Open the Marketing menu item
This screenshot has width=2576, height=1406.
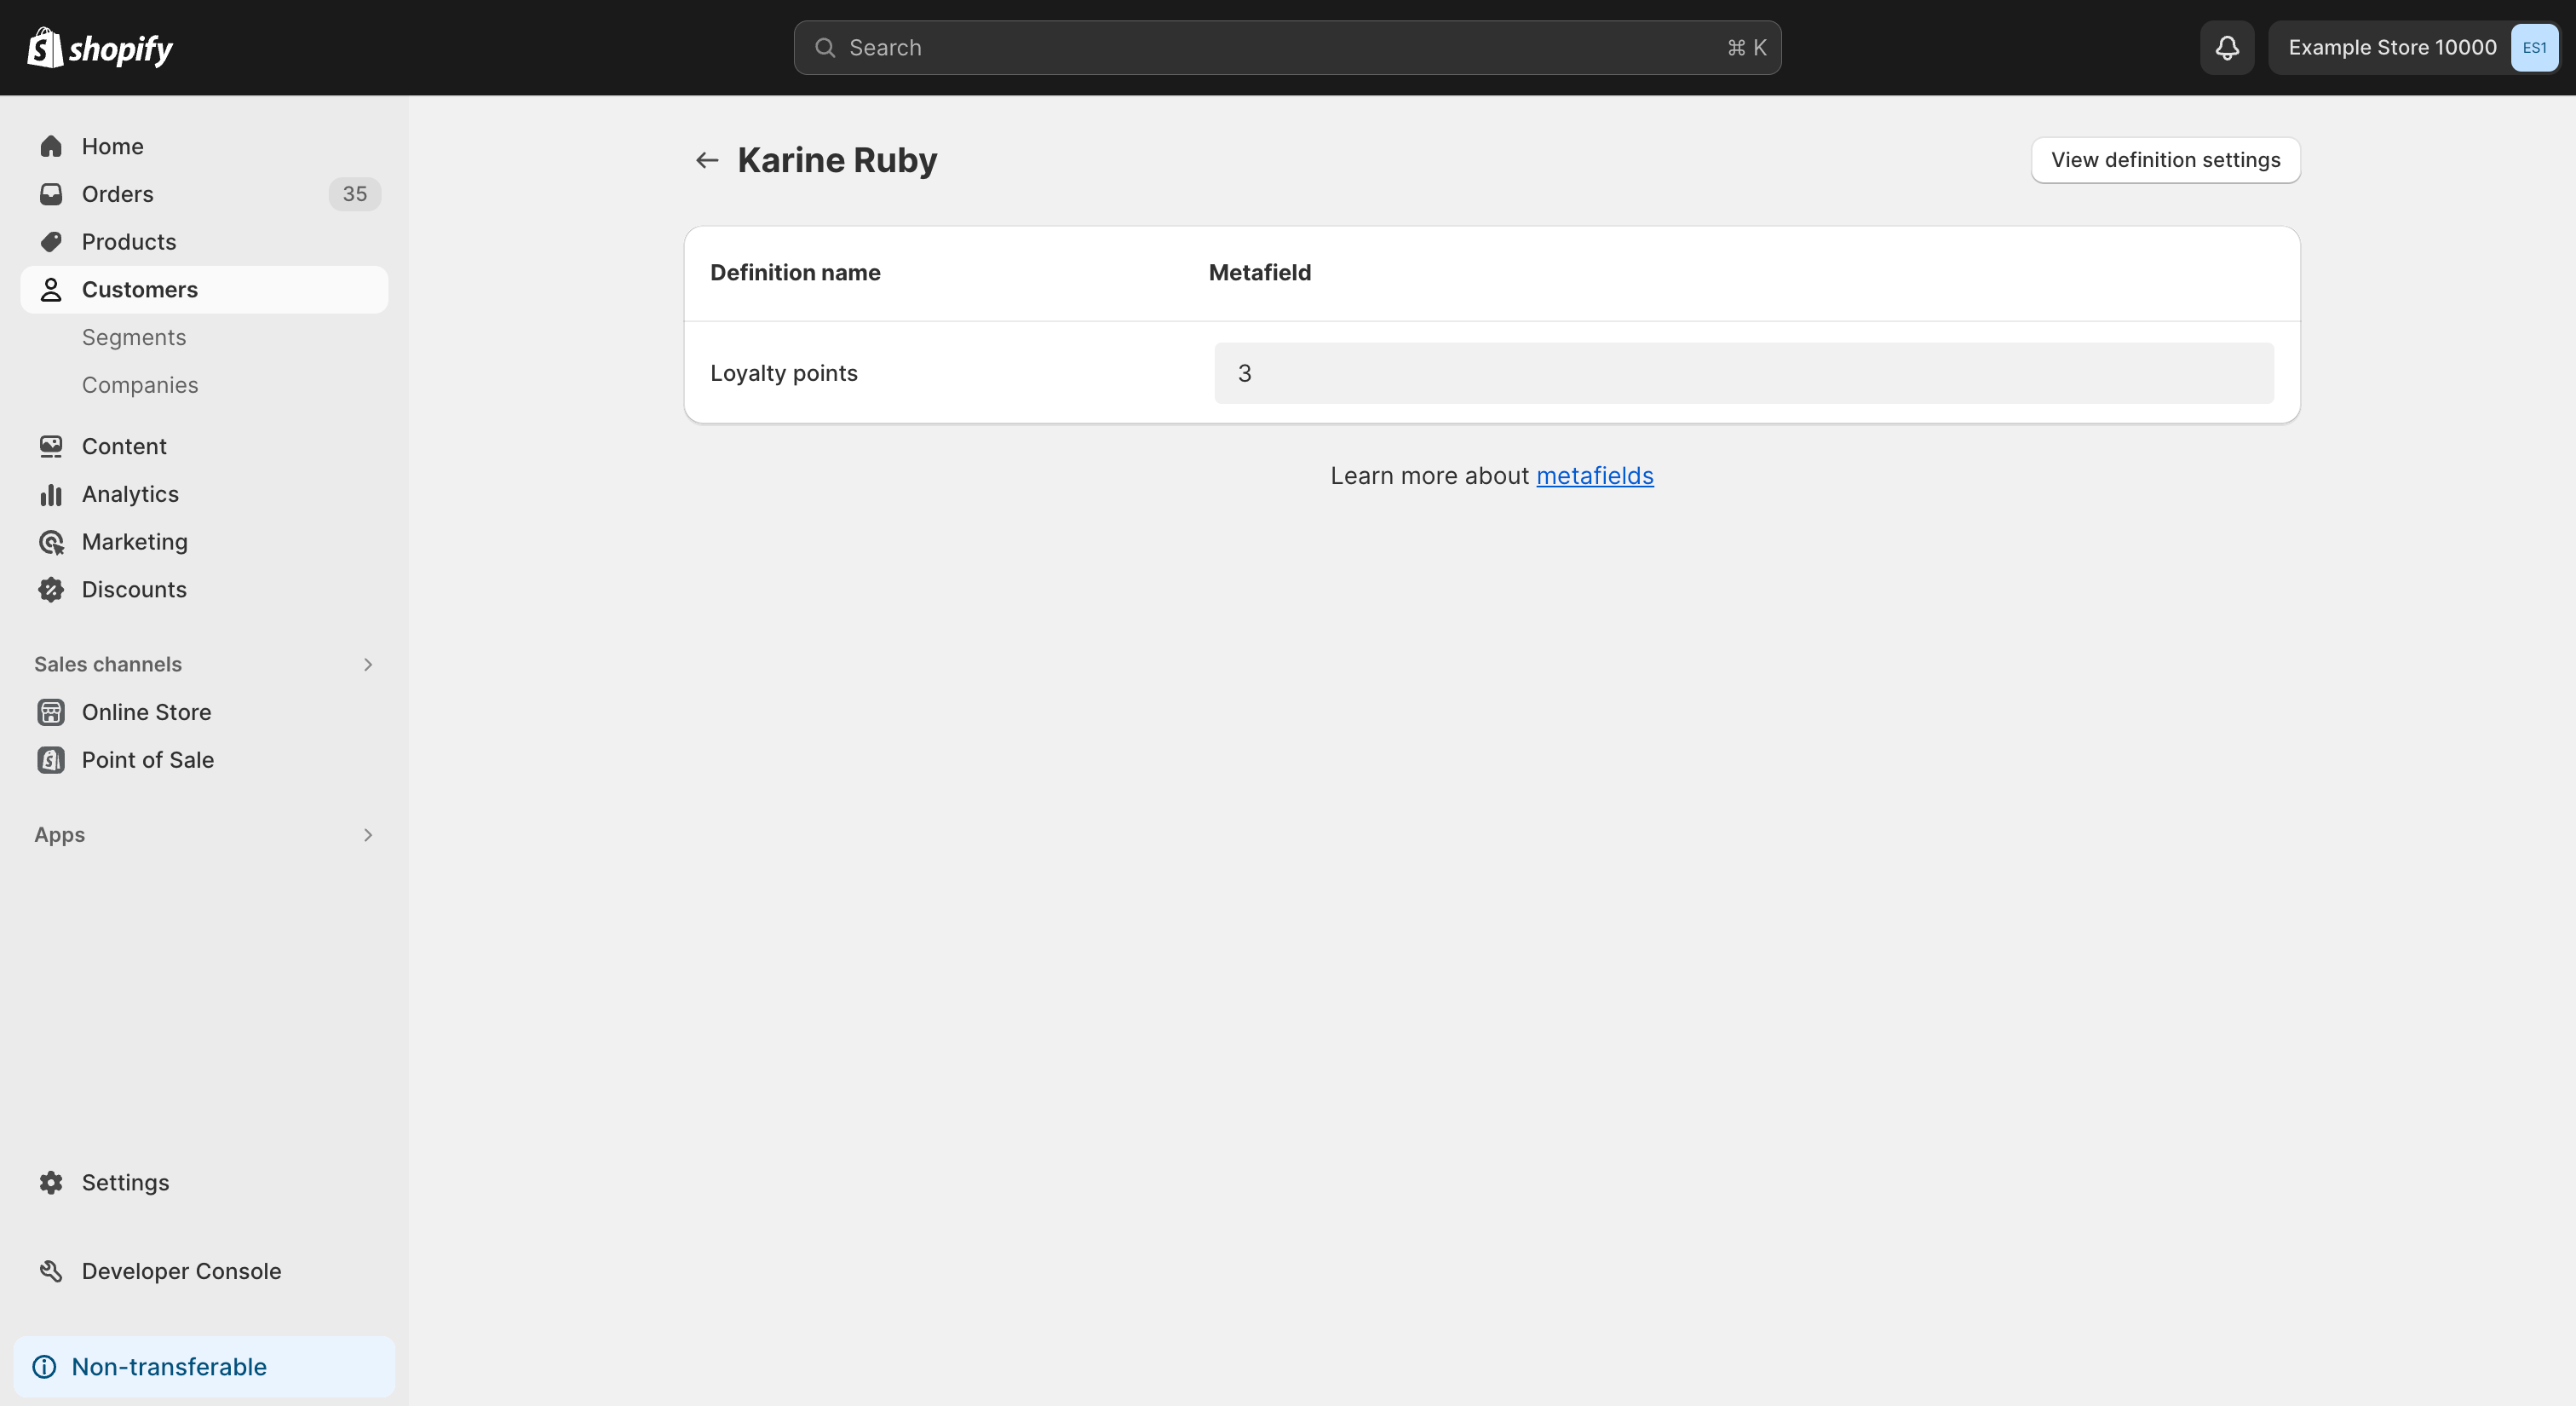[x=204, y=542]
